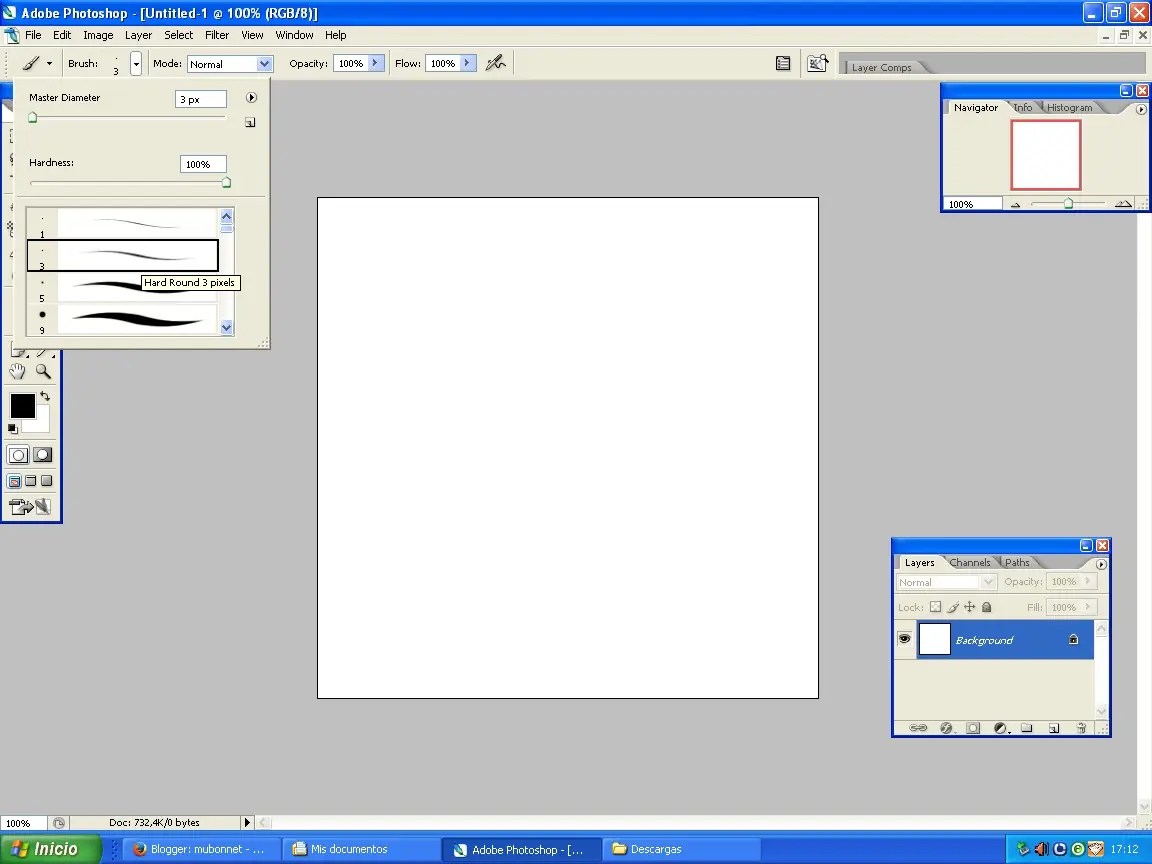This screenshot has height=864, width=1152.
Task: Add layer mask icon
Action: point(973,728)
